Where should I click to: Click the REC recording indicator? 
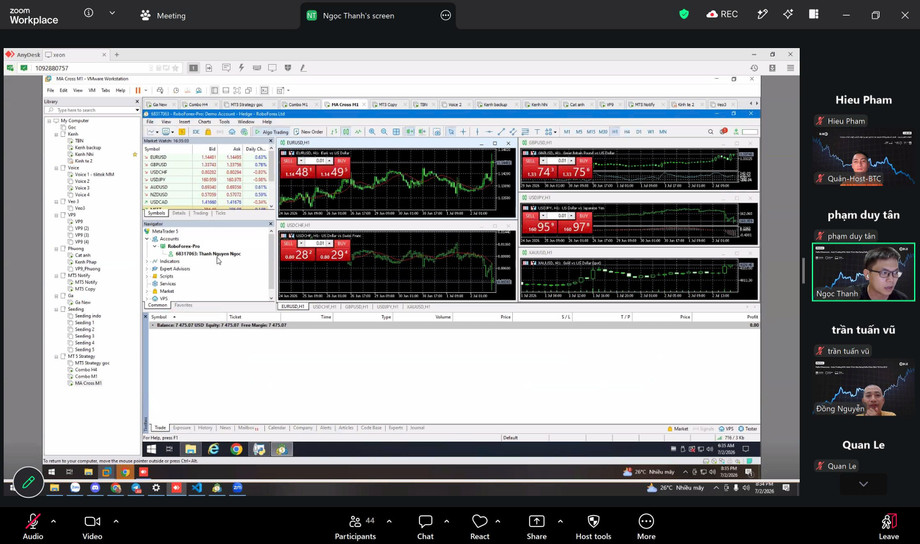pos(722,14)
